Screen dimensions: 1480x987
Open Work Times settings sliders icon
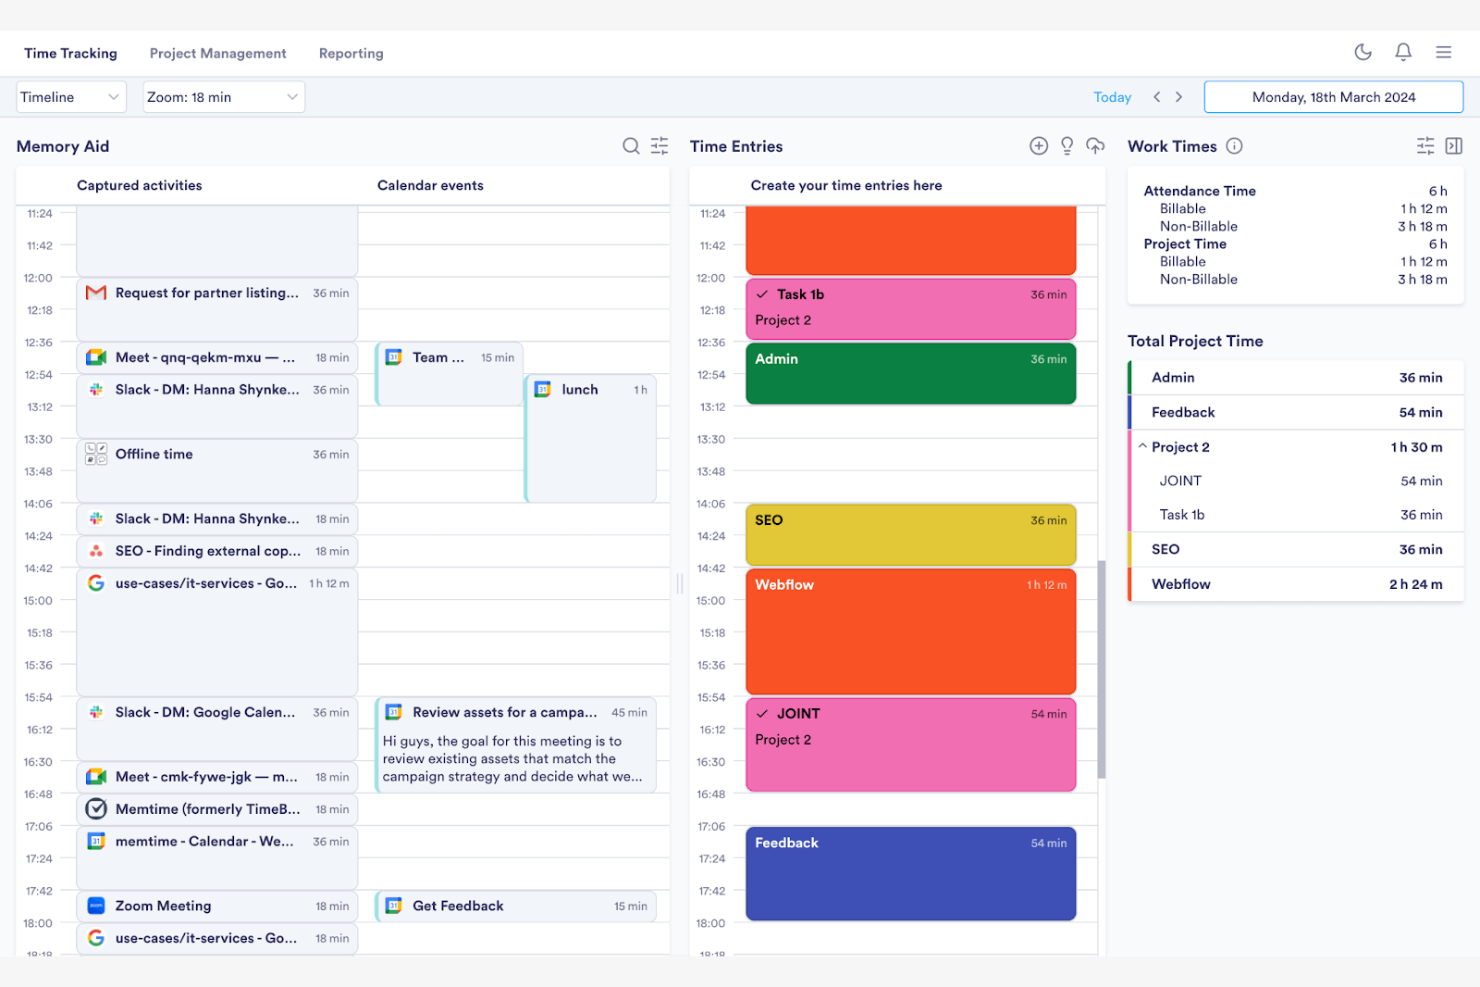(x=1425, y=145)
